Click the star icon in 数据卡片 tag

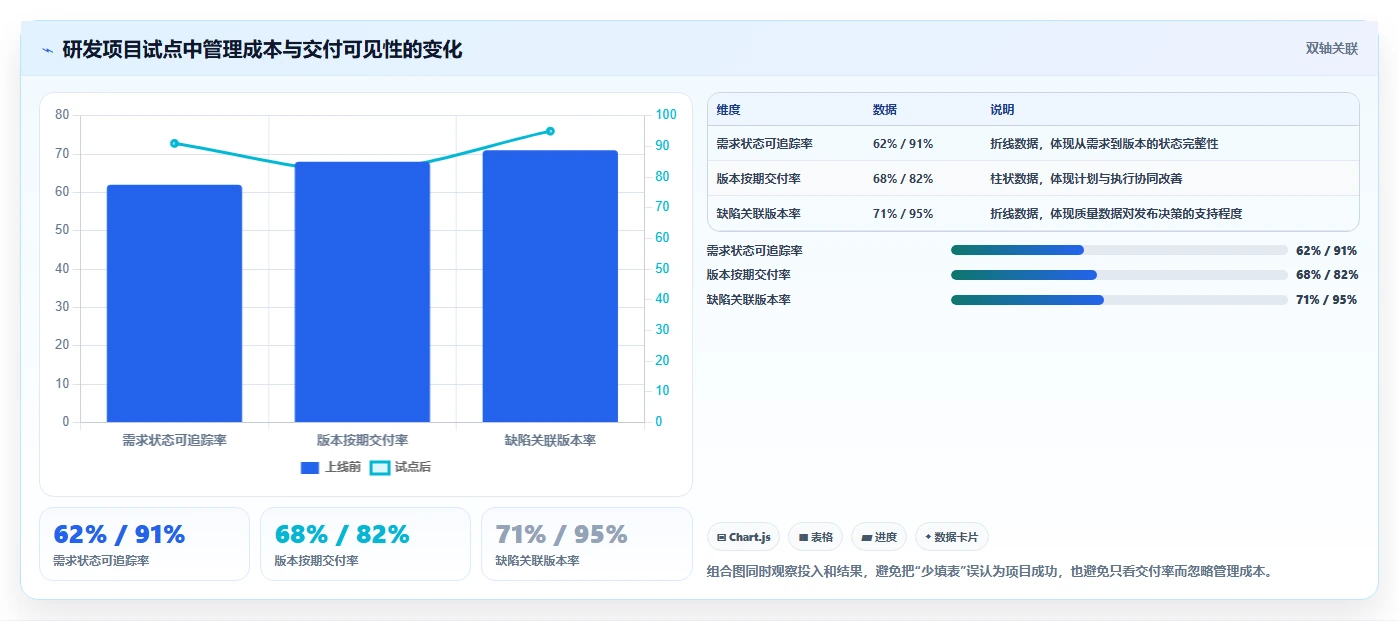928,537
